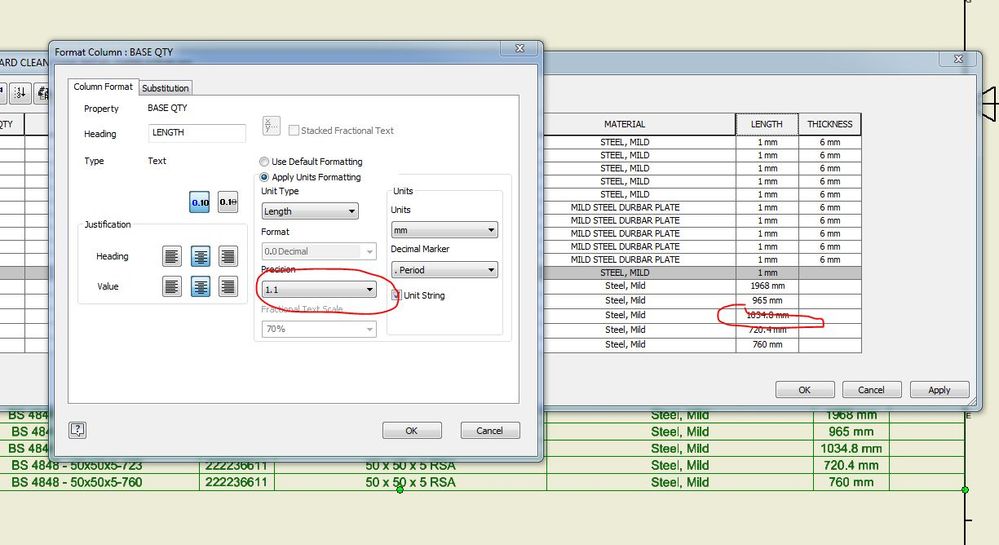Toggle the trailing zeros button

(x=227, y=202)
